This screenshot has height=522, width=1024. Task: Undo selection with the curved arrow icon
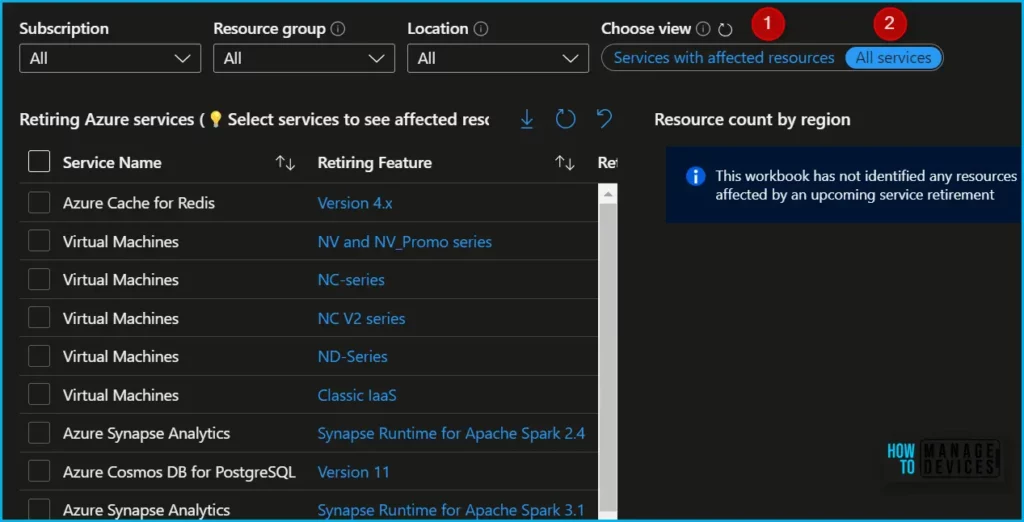(x=605, y=119)
